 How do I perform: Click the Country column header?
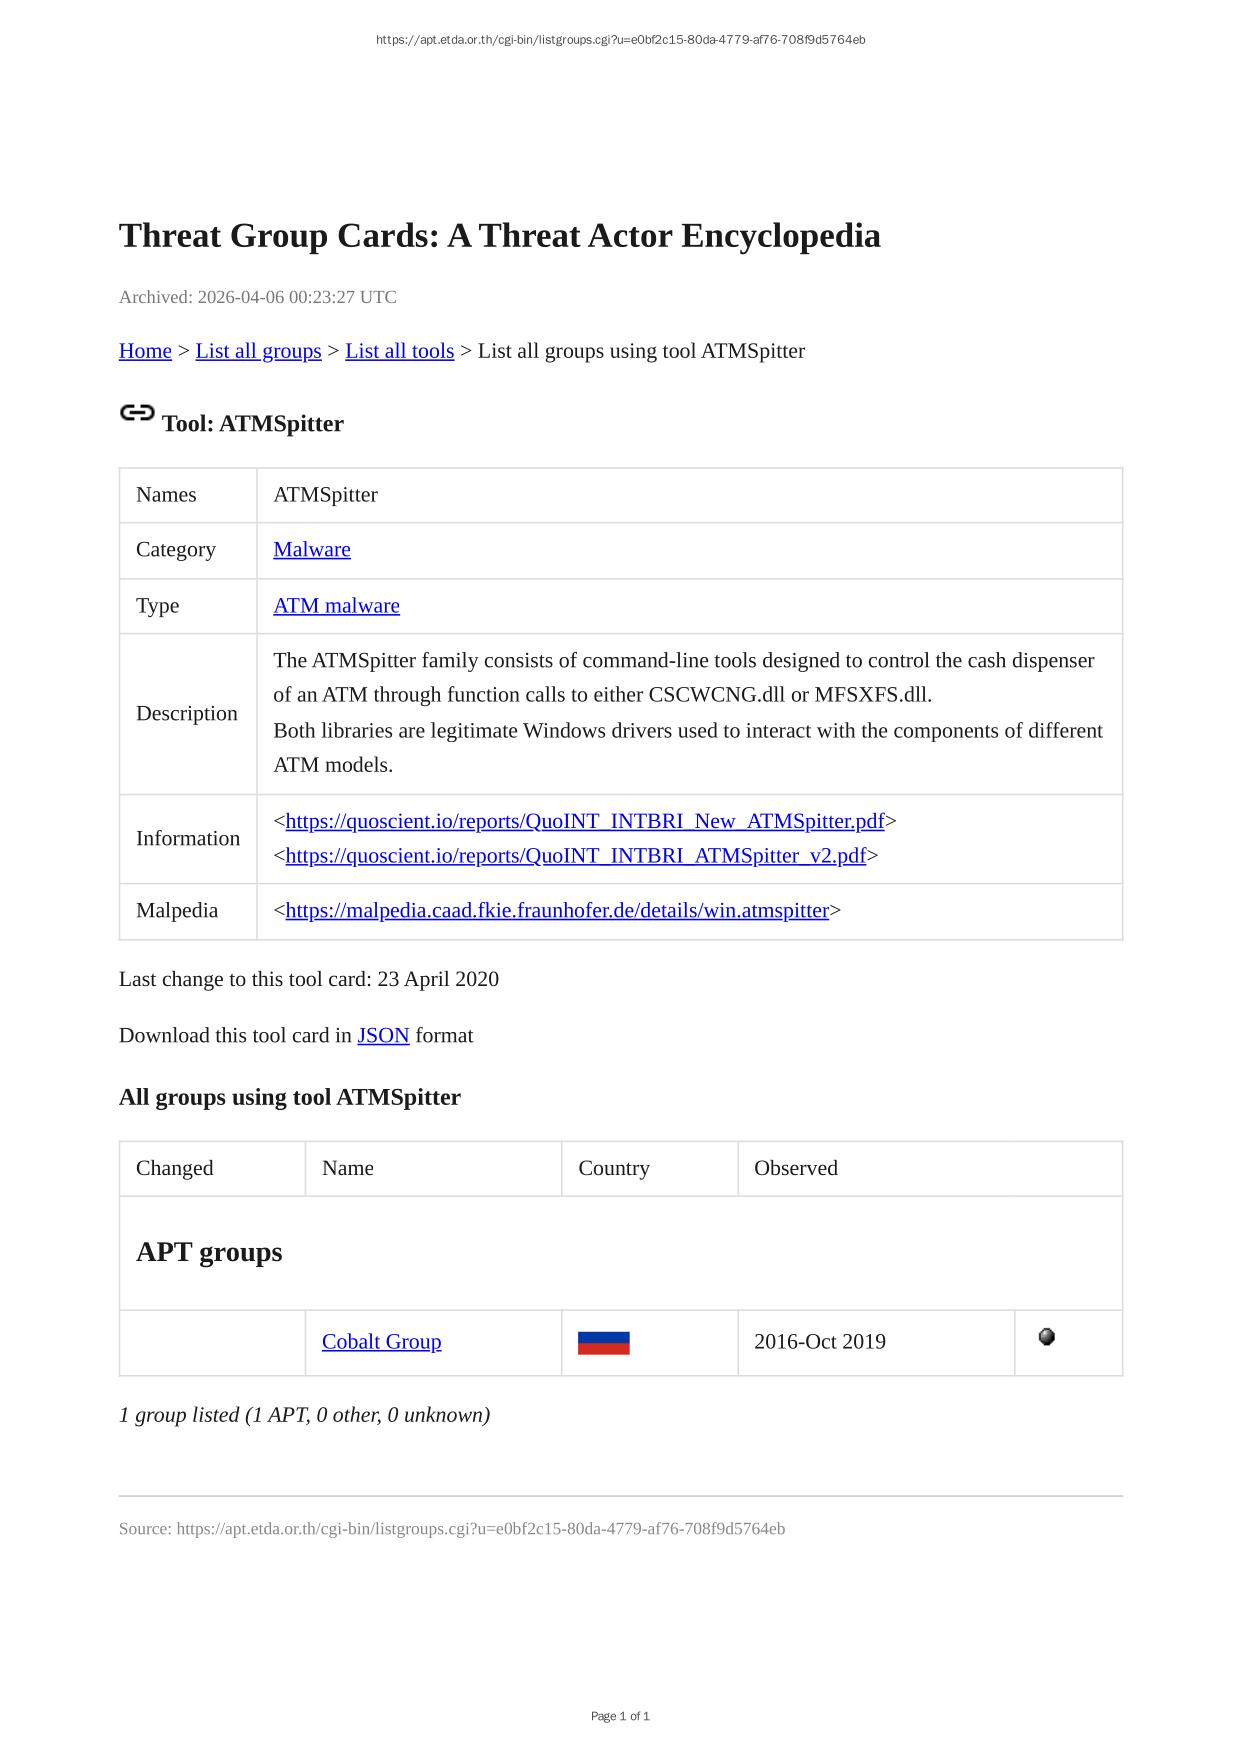coord(614,1168)
